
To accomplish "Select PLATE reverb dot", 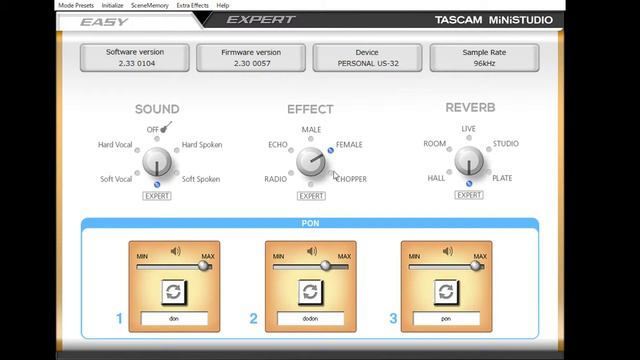I will [x=489, y=172].
